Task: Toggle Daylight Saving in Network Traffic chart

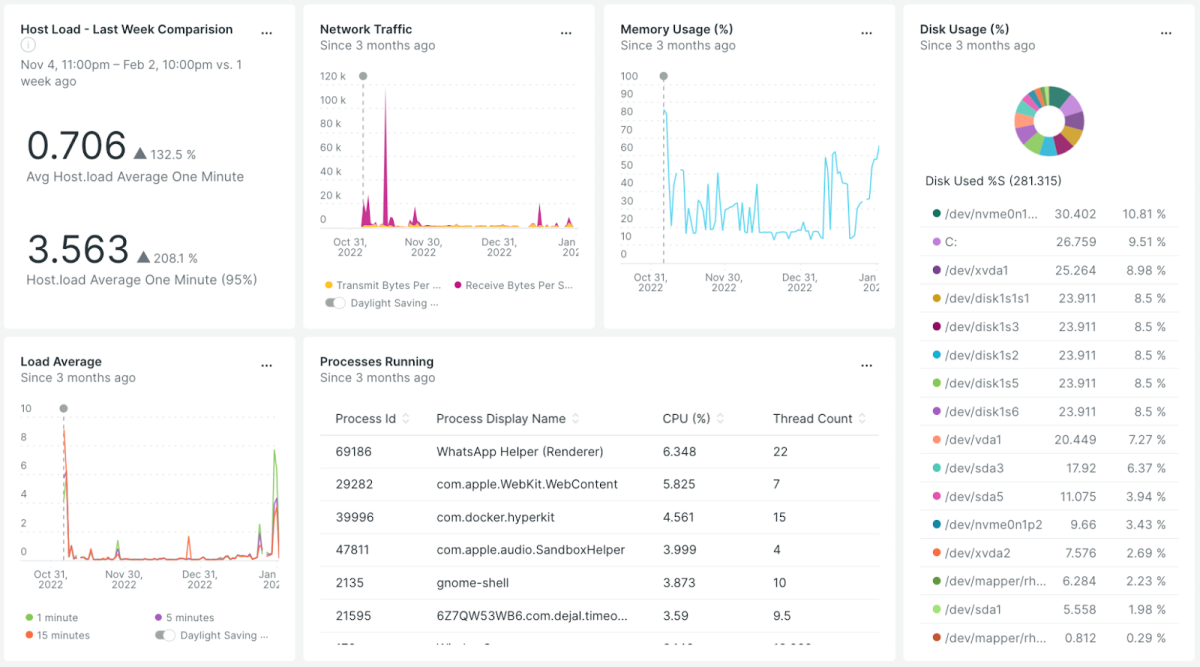Action: pyautogui.click(x=335, y=303)
